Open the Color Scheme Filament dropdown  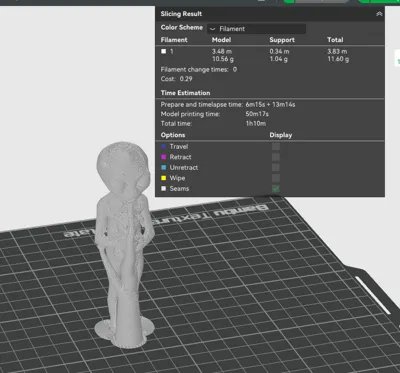(x=256, y=29)
